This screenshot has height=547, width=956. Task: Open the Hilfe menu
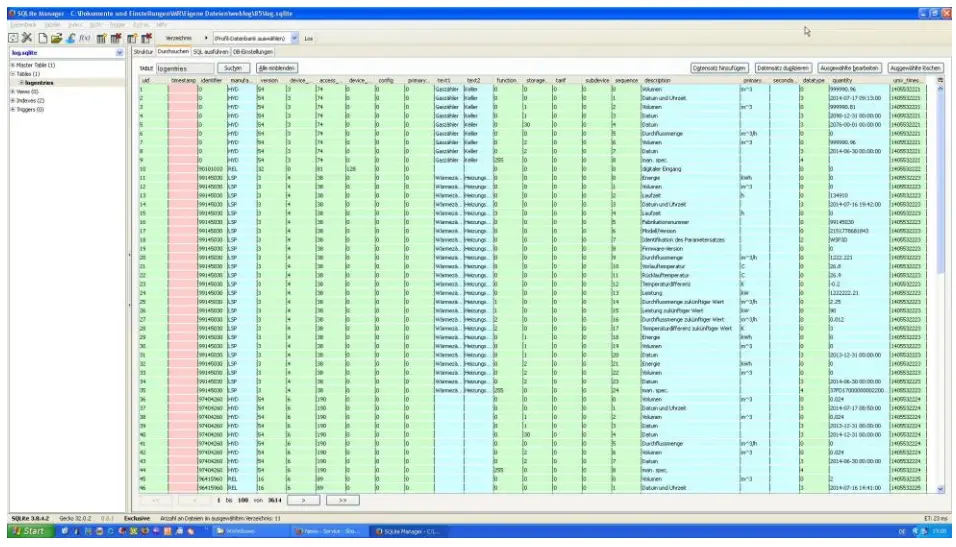162,25
